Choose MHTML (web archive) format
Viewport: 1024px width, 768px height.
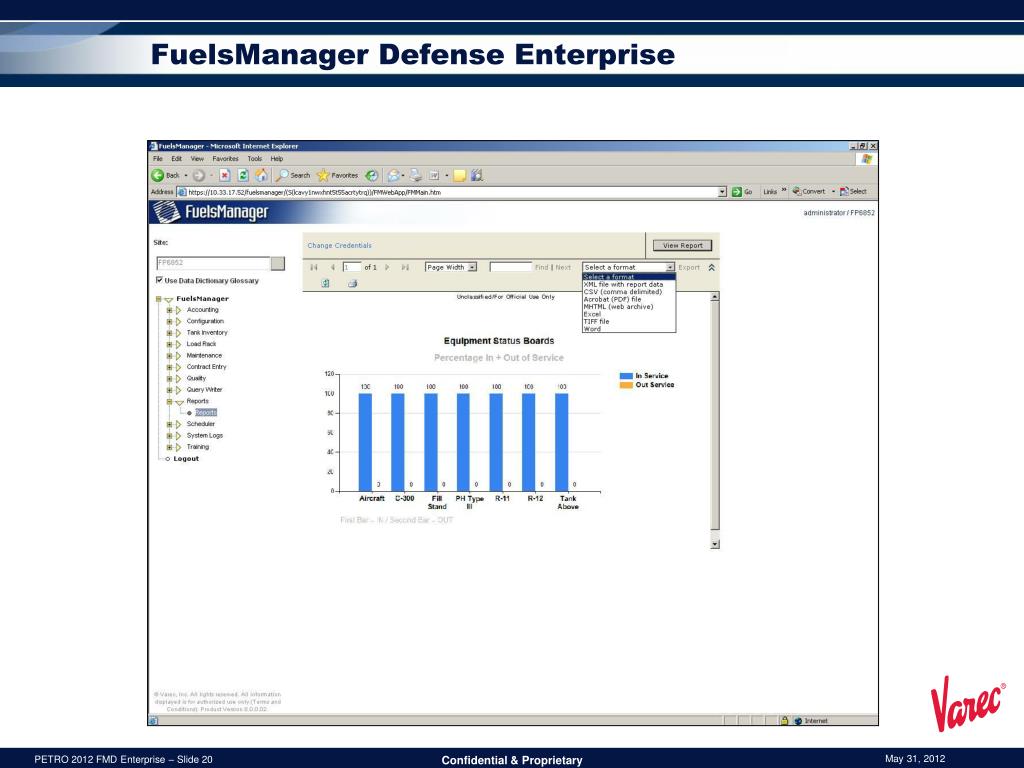[x=629, y=307]
